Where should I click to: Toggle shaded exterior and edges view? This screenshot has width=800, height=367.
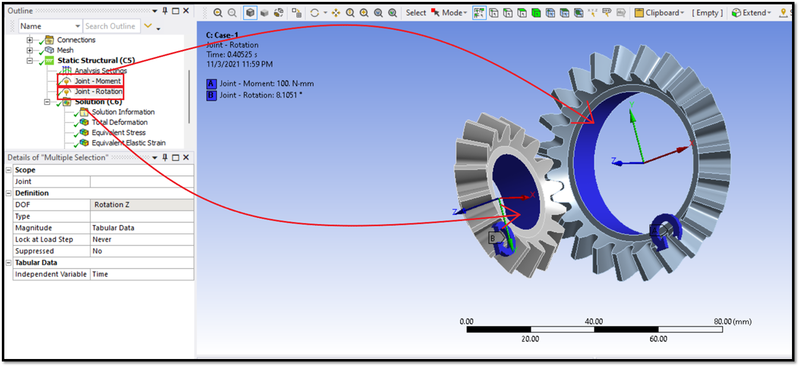[x=251, y=13]
